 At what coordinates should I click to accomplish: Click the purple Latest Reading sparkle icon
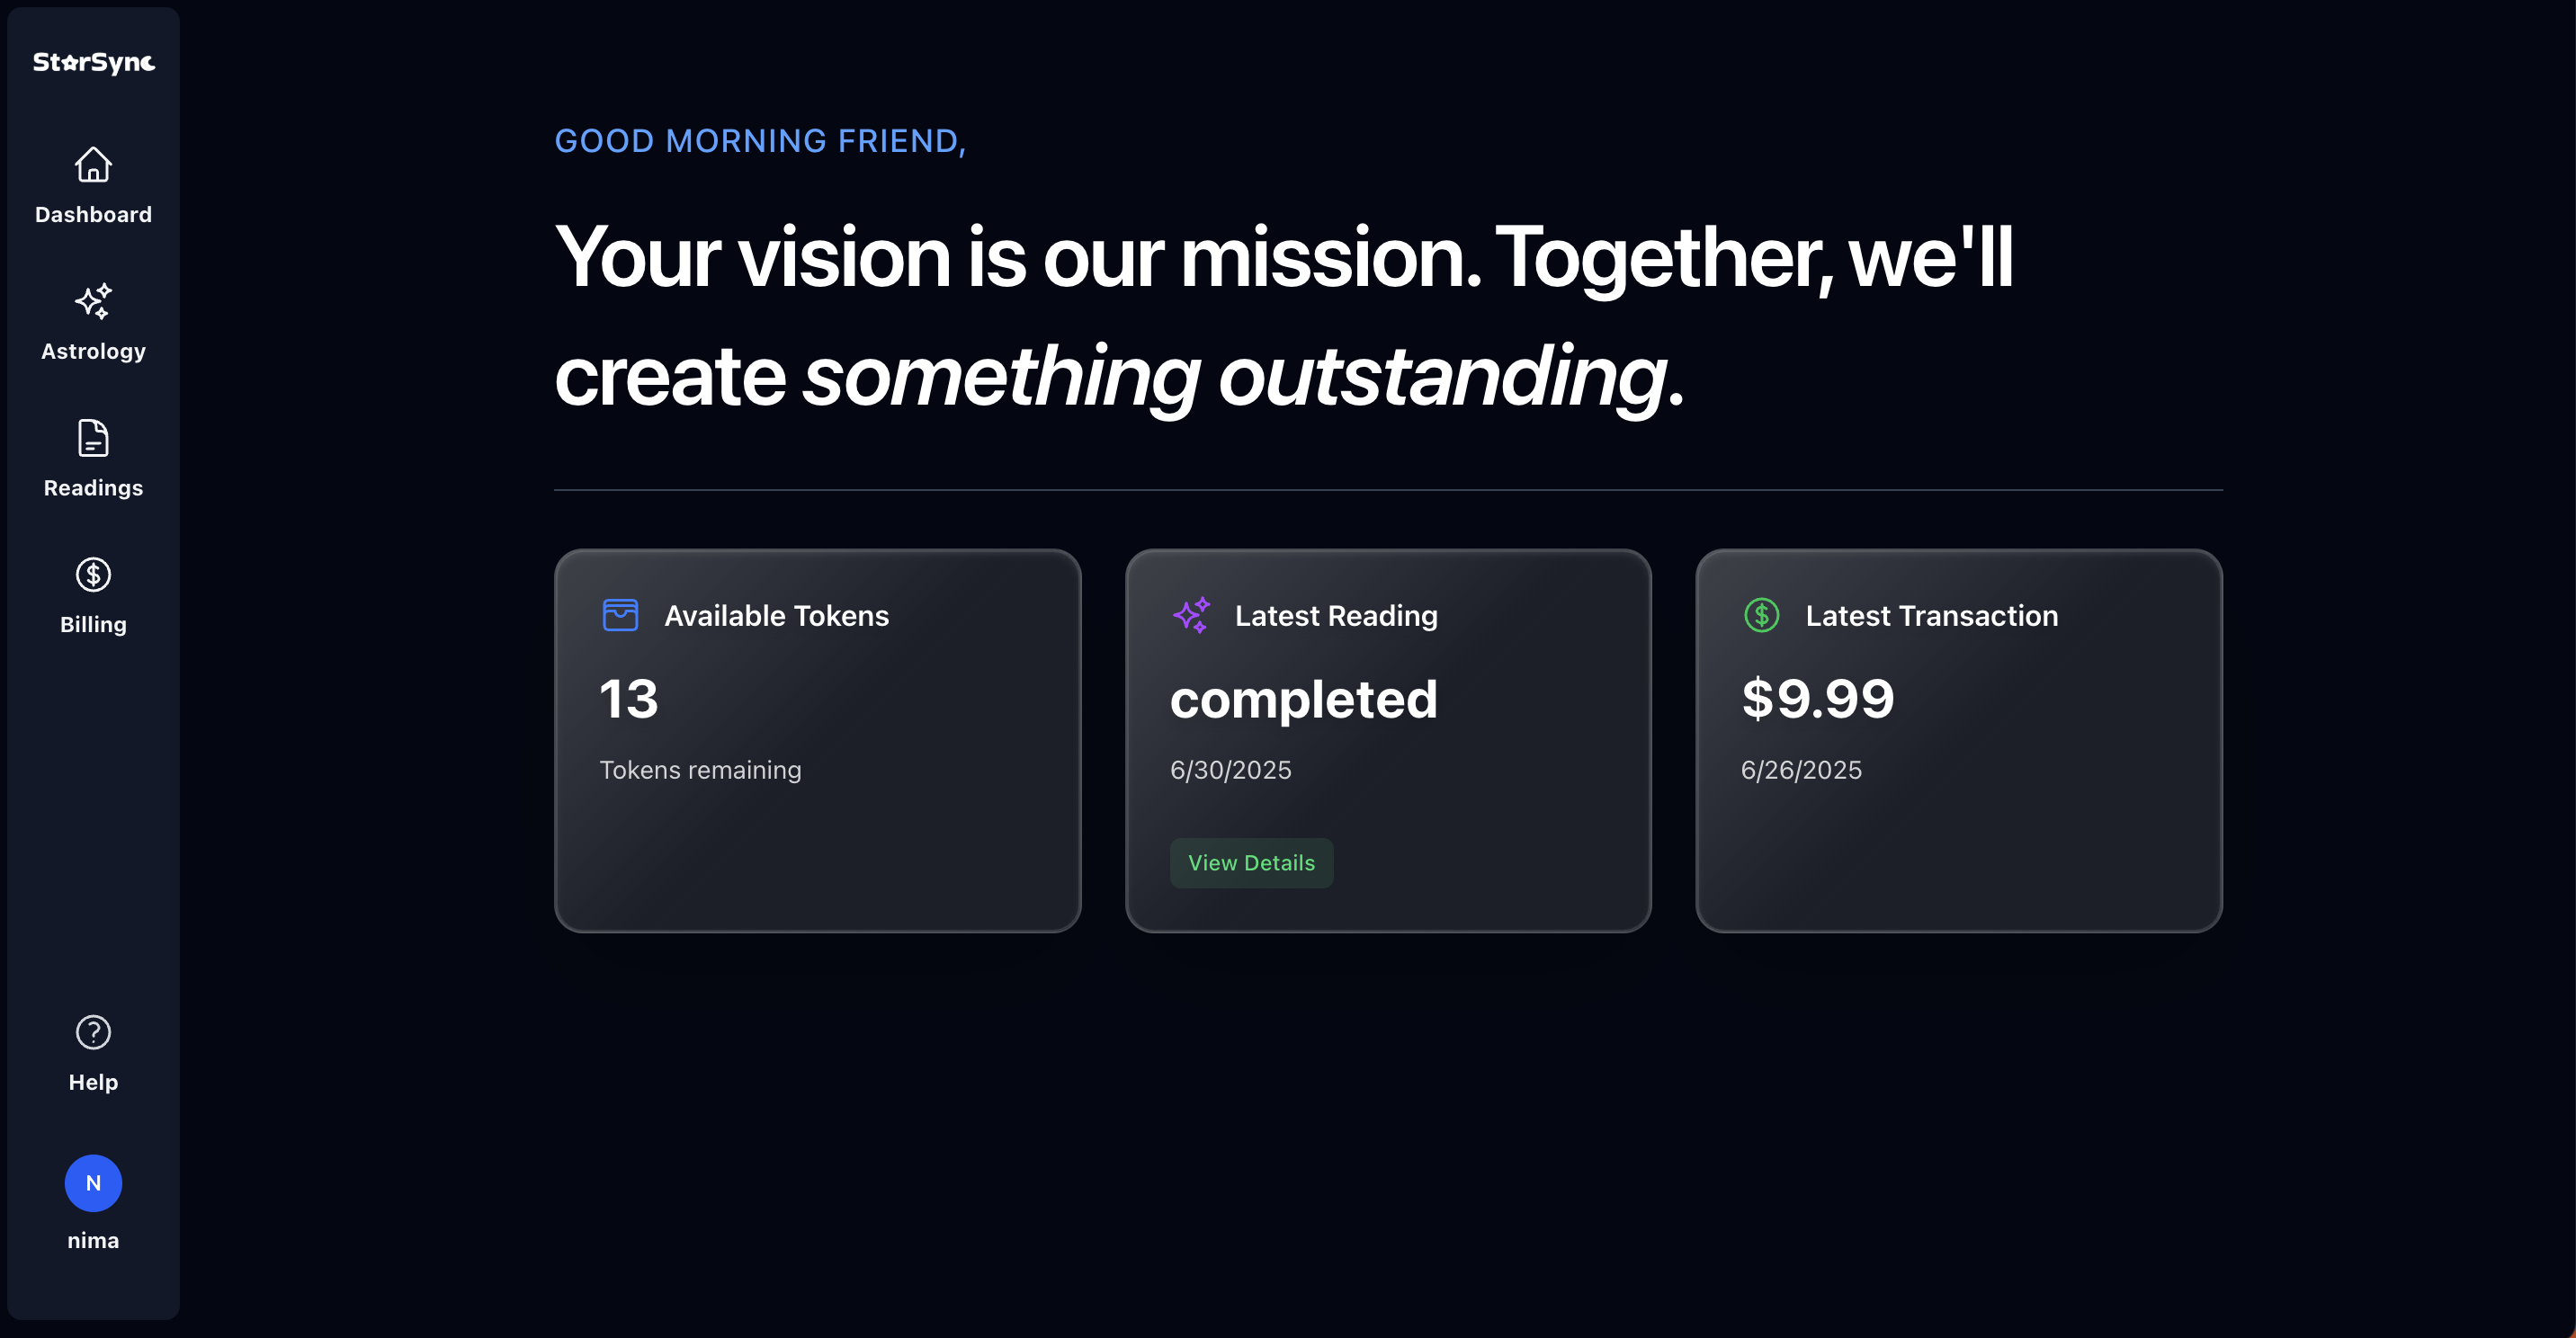1191,615
